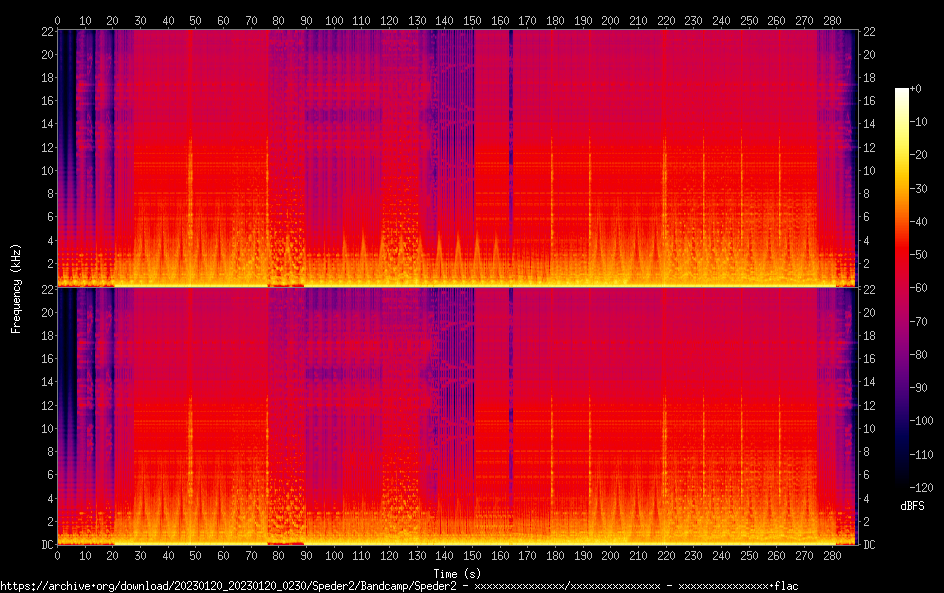Open the archive.org URL at the bottom
Image resolution: width=944 pixels, height=593 pixels.
[400, 585]
